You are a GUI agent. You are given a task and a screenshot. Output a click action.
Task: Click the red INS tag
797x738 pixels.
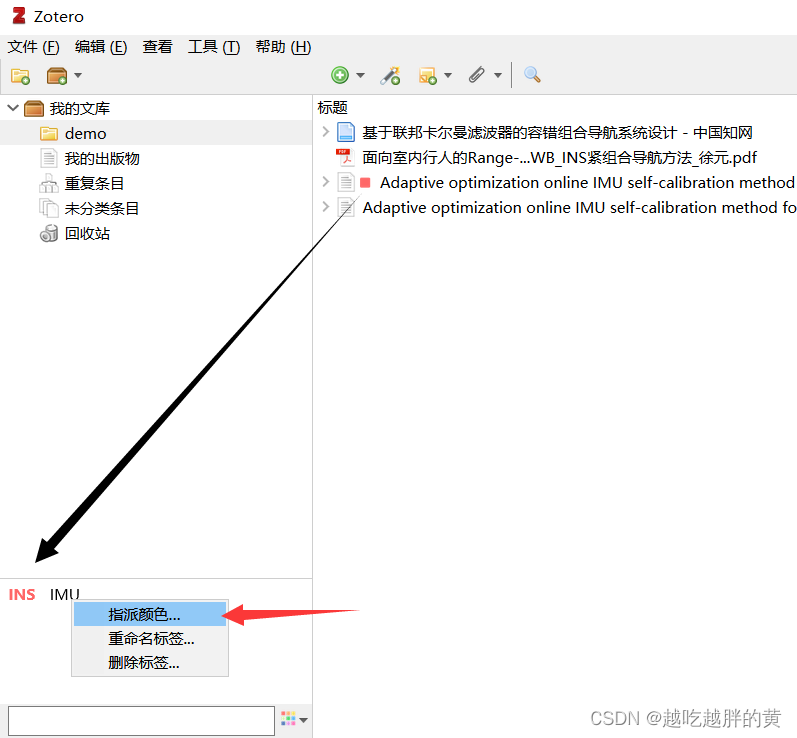tap(22, 594)
